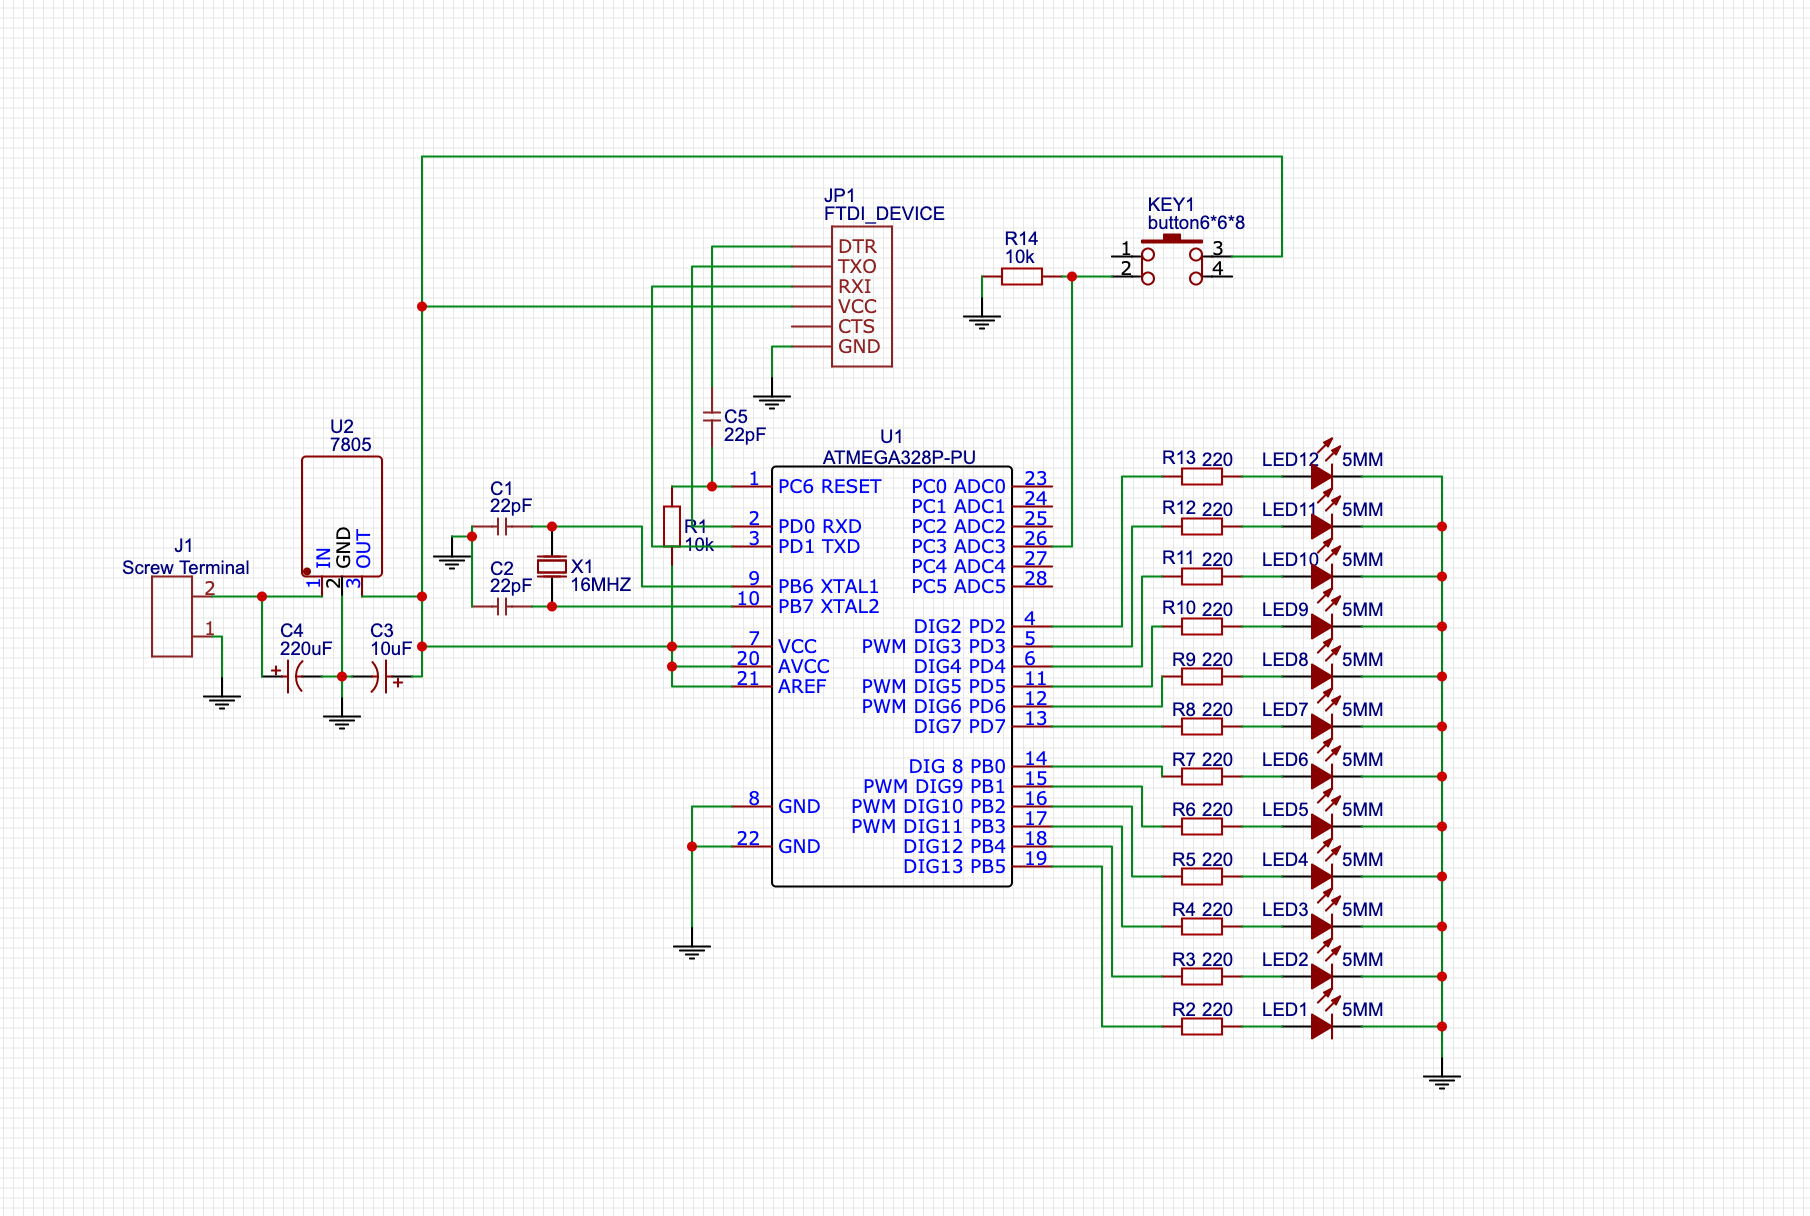Click ground symbol left of R14
1810x1216 pixels.
[x=982, y=321]
